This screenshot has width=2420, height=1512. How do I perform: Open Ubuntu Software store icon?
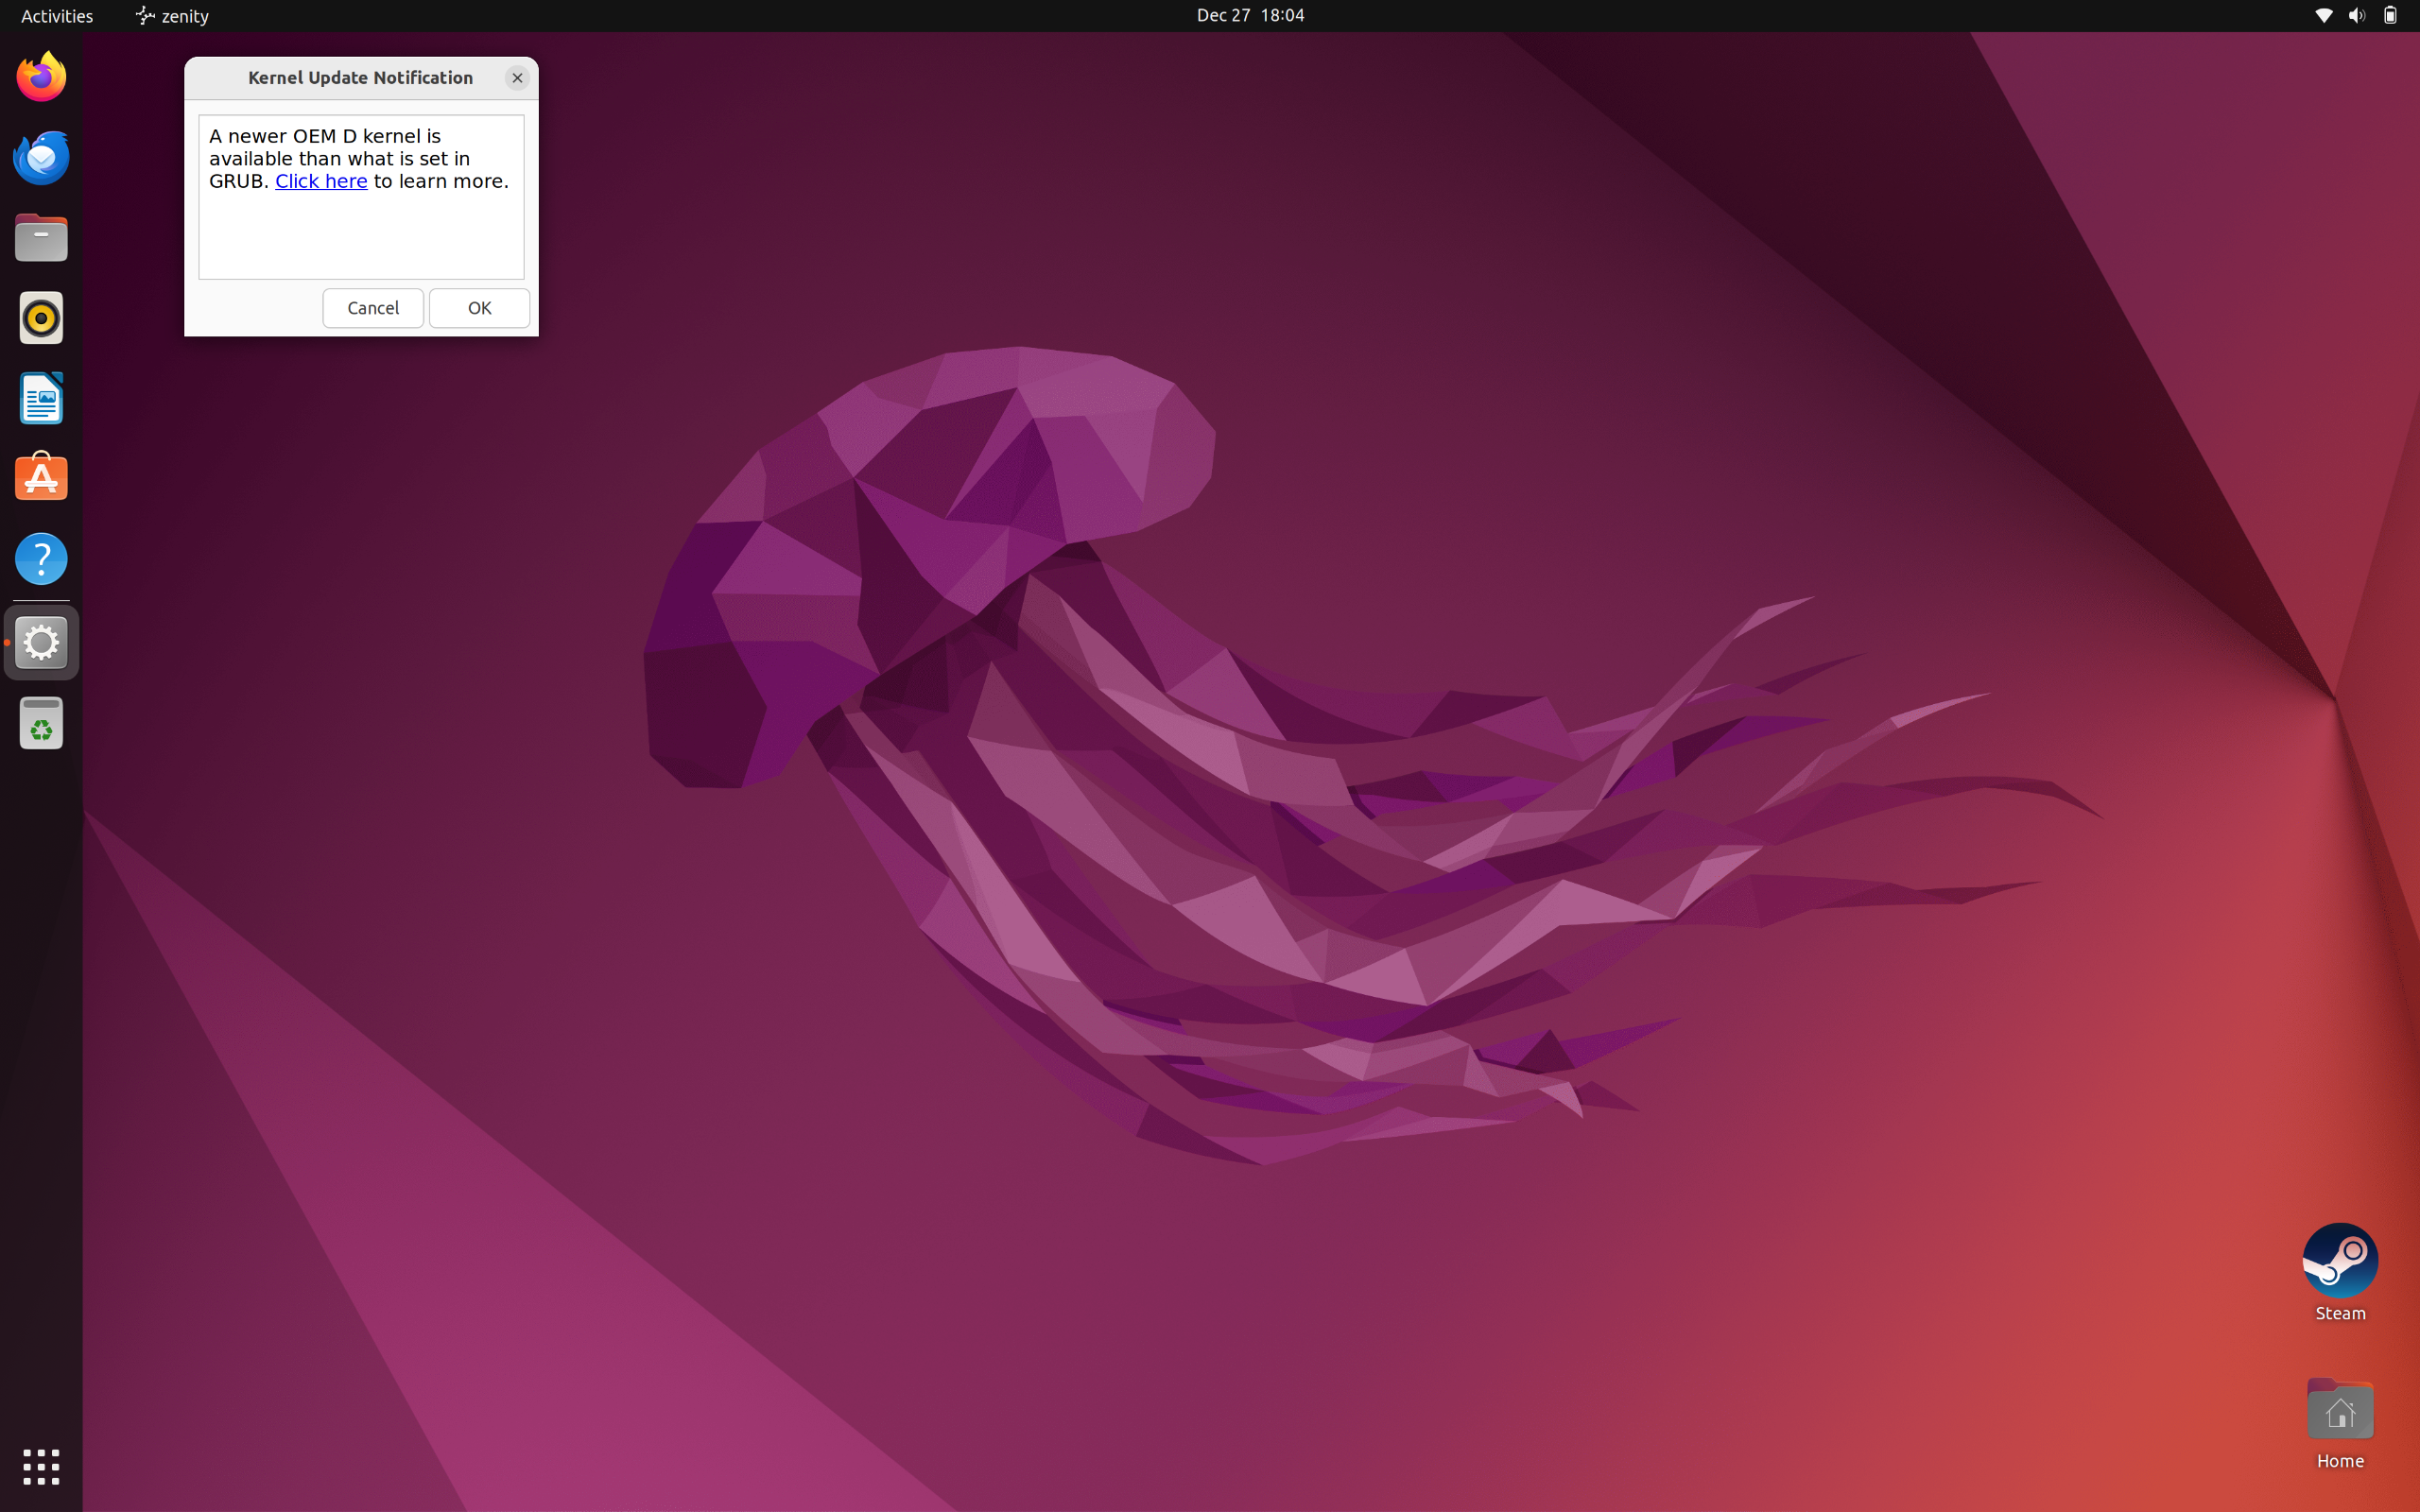[x=41, y=477]
